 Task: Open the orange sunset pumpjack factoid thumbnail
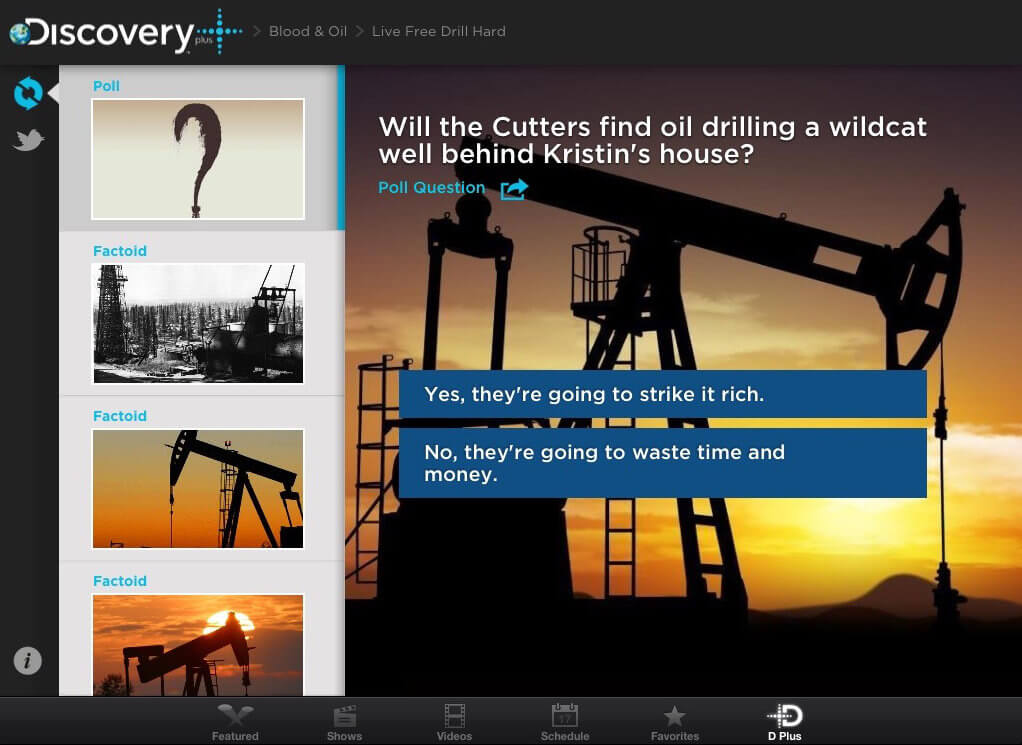tap(198, 488)
